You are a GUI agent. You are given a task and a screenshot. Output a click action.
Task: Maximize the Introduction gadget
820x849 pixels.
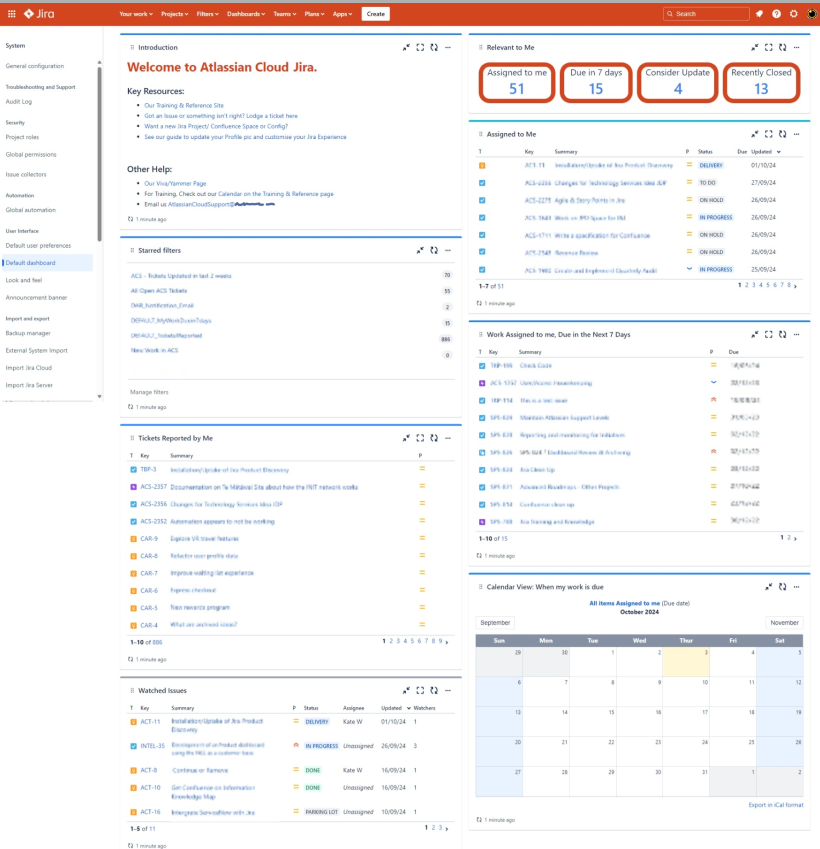tap(420, 48)
